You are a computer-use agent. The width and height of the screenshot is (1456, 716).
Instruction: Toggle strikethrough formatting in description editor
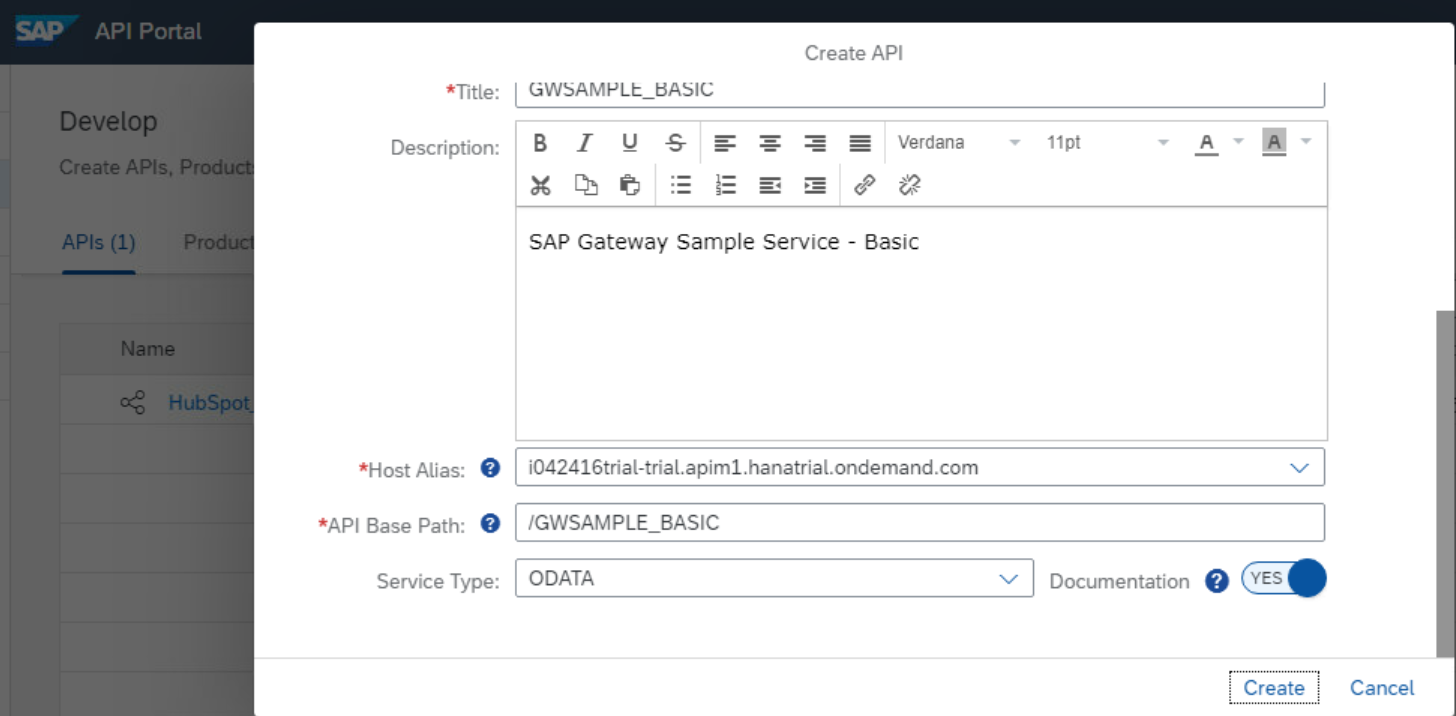click(675, 143)
